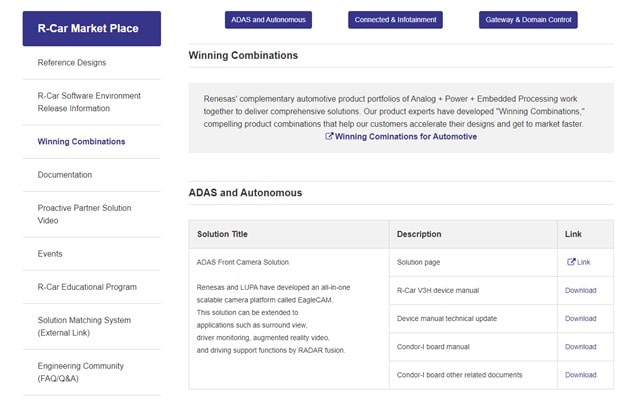Click the ADAS and Autonomous button
Image resolution: width=624 pixels, height=400 pixels.
(x=269, y=20)
